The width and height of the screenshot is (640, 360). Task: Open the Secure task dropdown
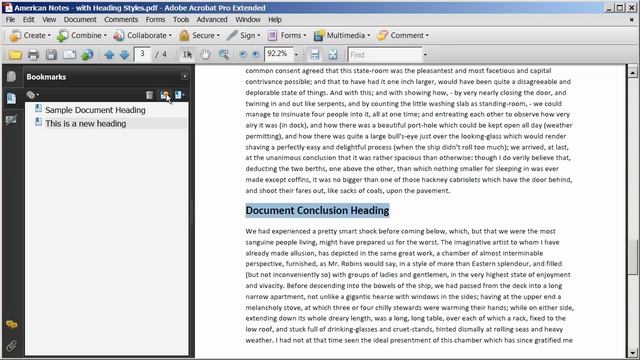pyautogui.click(x=200, y=36)
